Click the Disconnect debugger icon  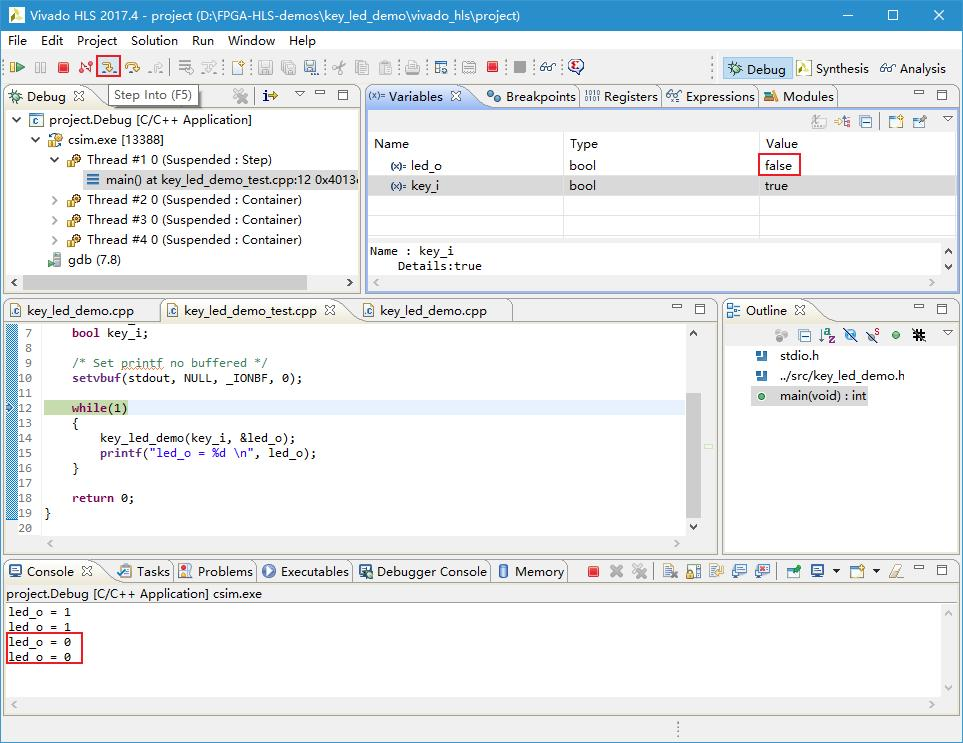pyautogui.click(x=85, y=67)
